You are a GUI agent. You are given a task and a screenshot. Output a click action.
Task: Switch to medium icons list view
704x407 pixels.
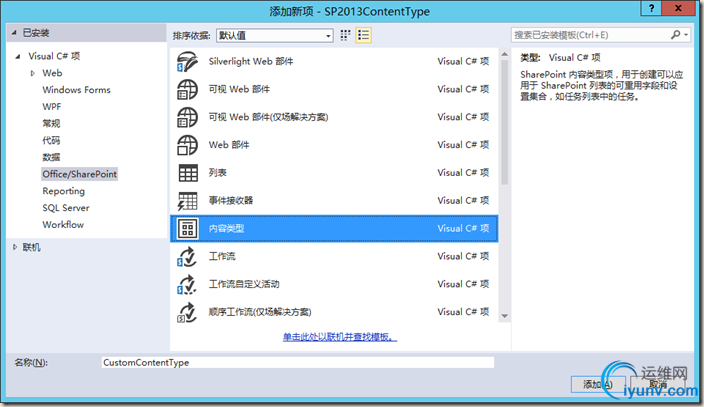coord(363,35)
